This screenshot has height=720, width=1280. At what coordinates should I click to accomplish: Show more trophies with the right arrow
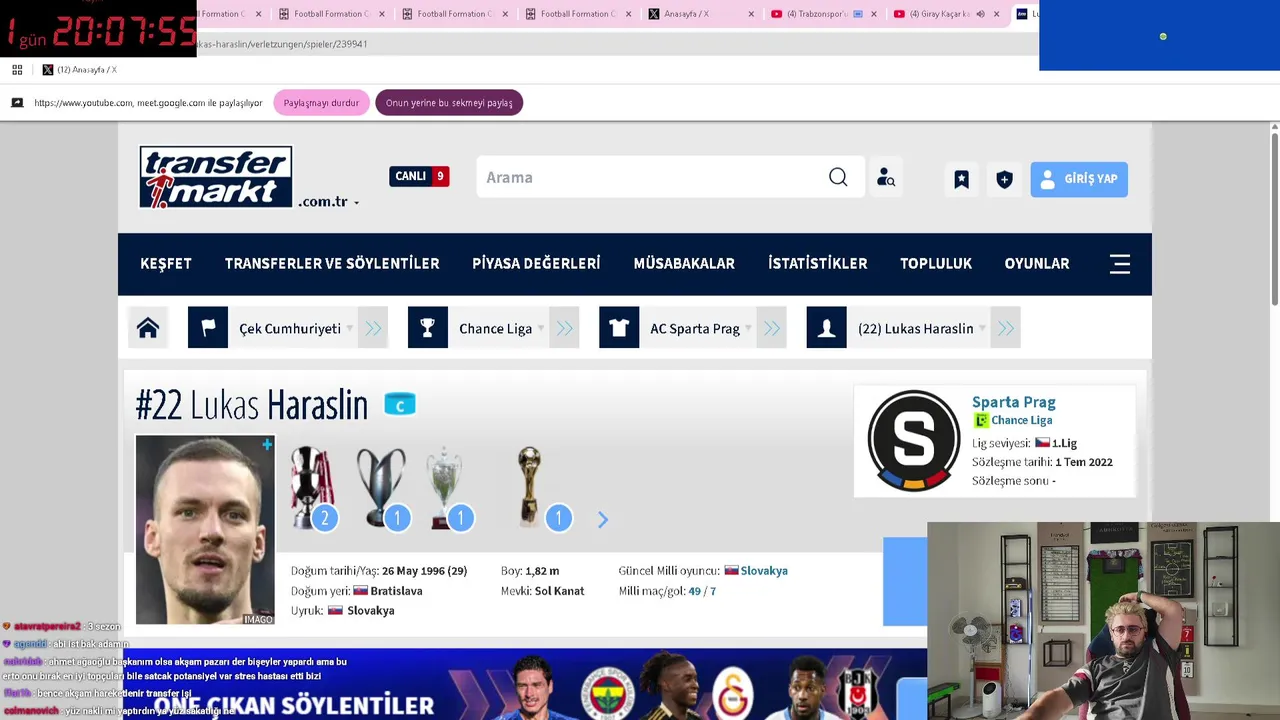[x=602, y=520]
